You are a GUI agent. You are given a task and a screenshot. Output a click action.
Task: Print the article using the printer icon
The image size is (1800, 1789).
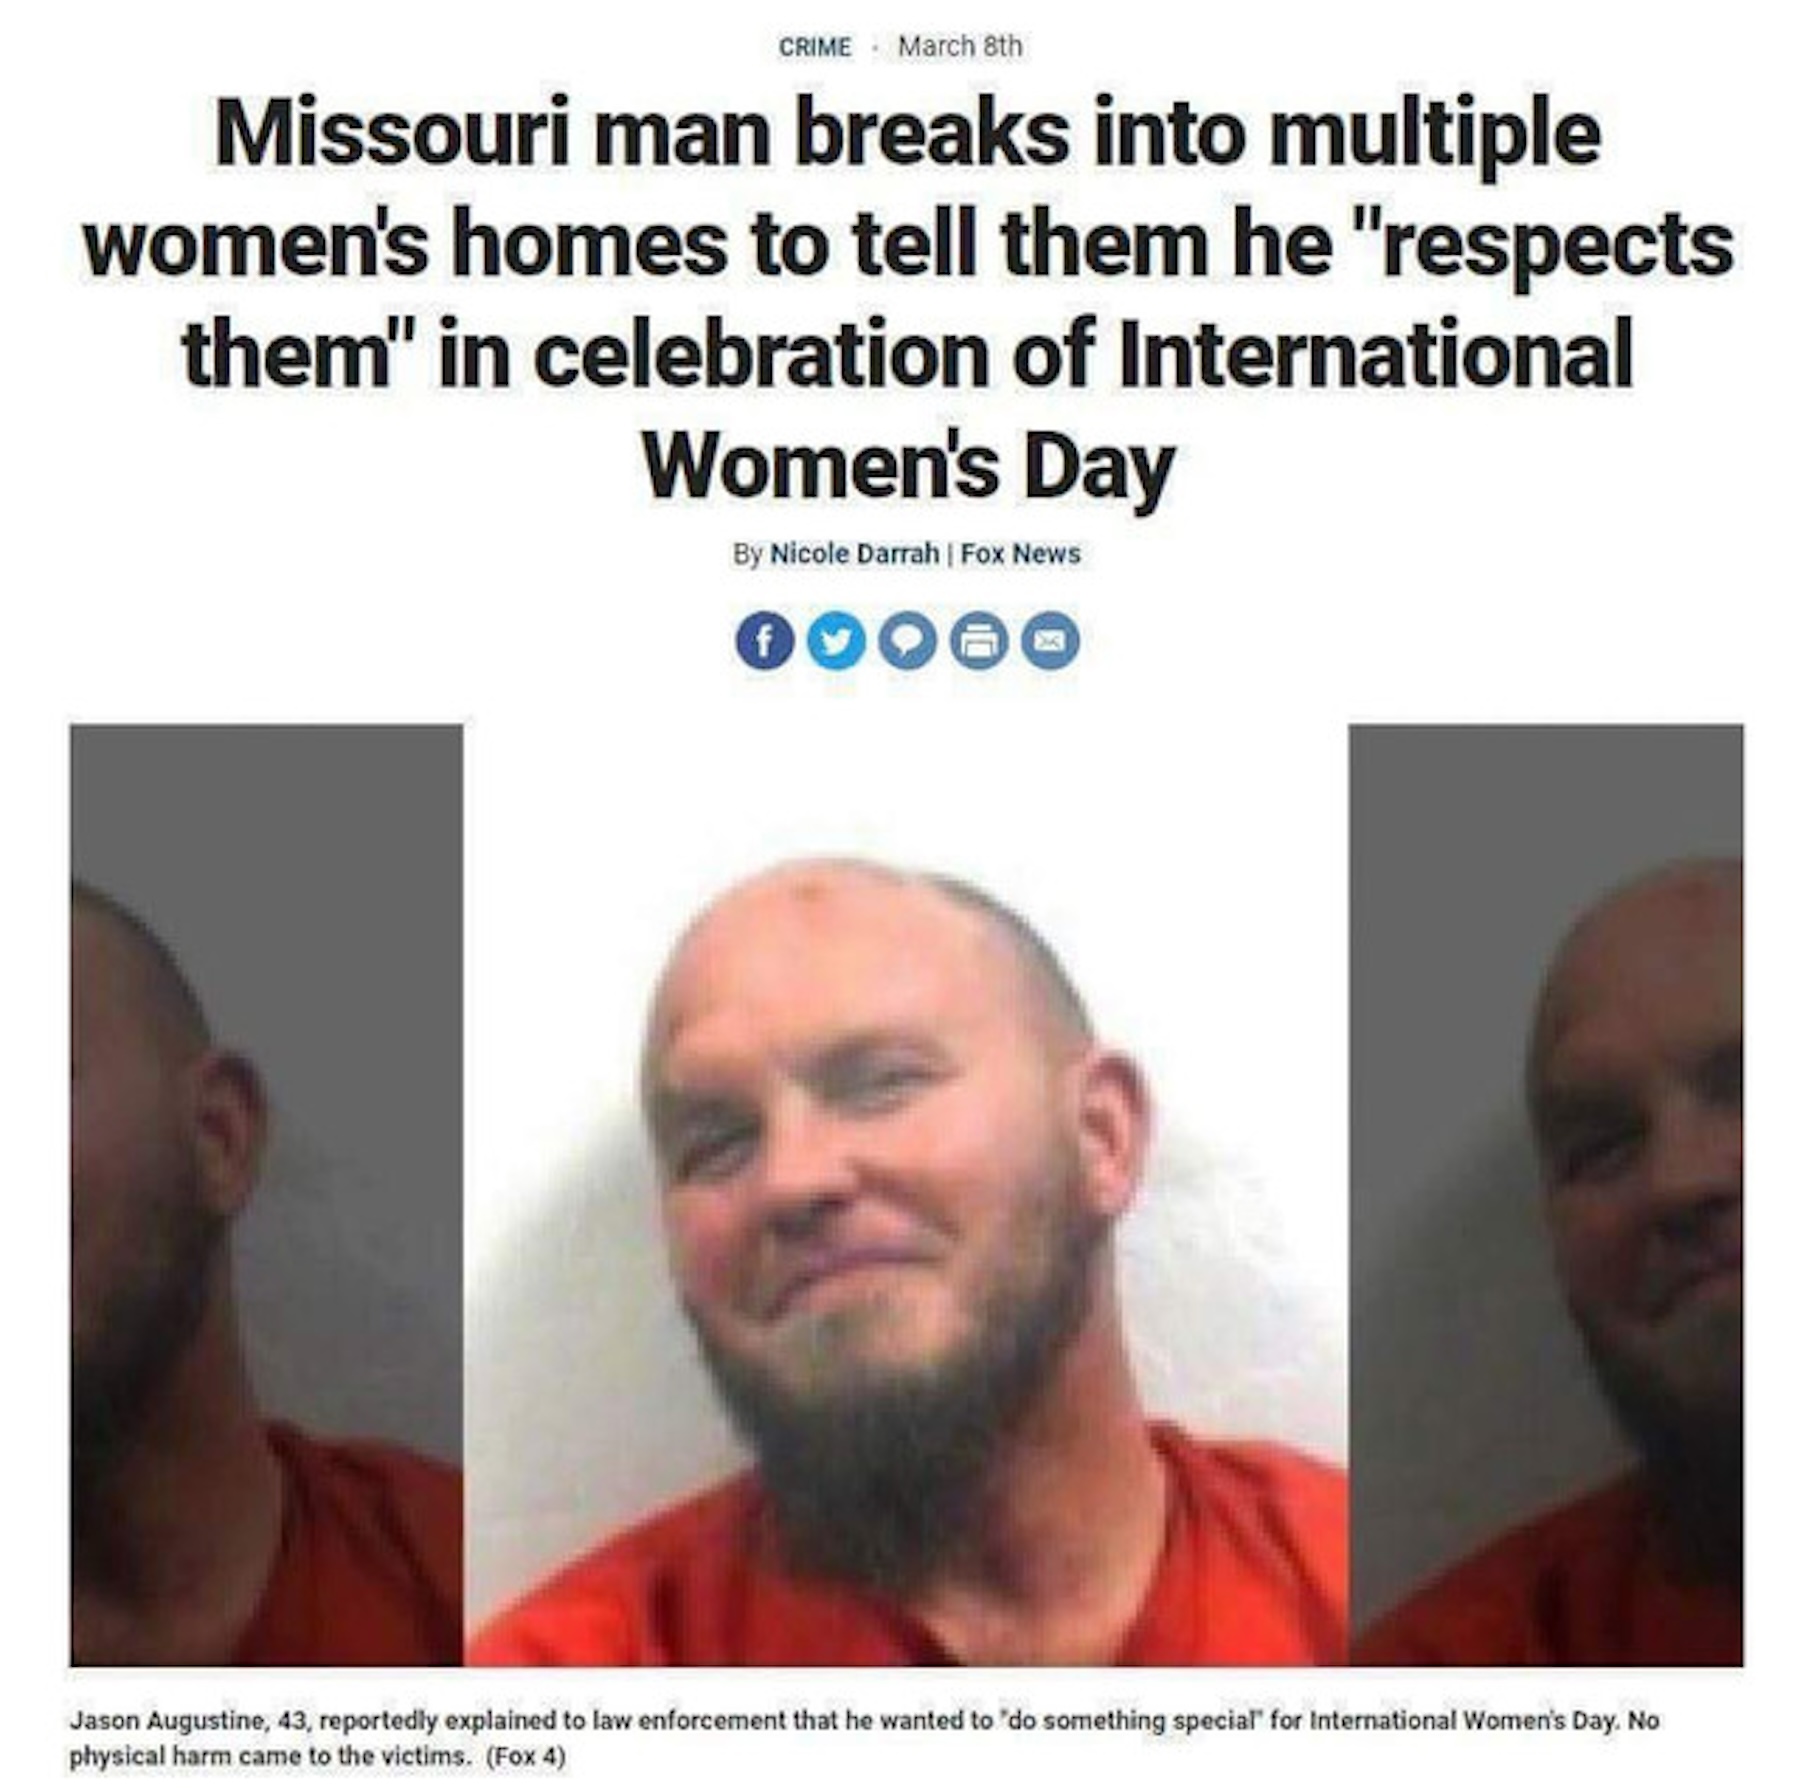point(978,641)
